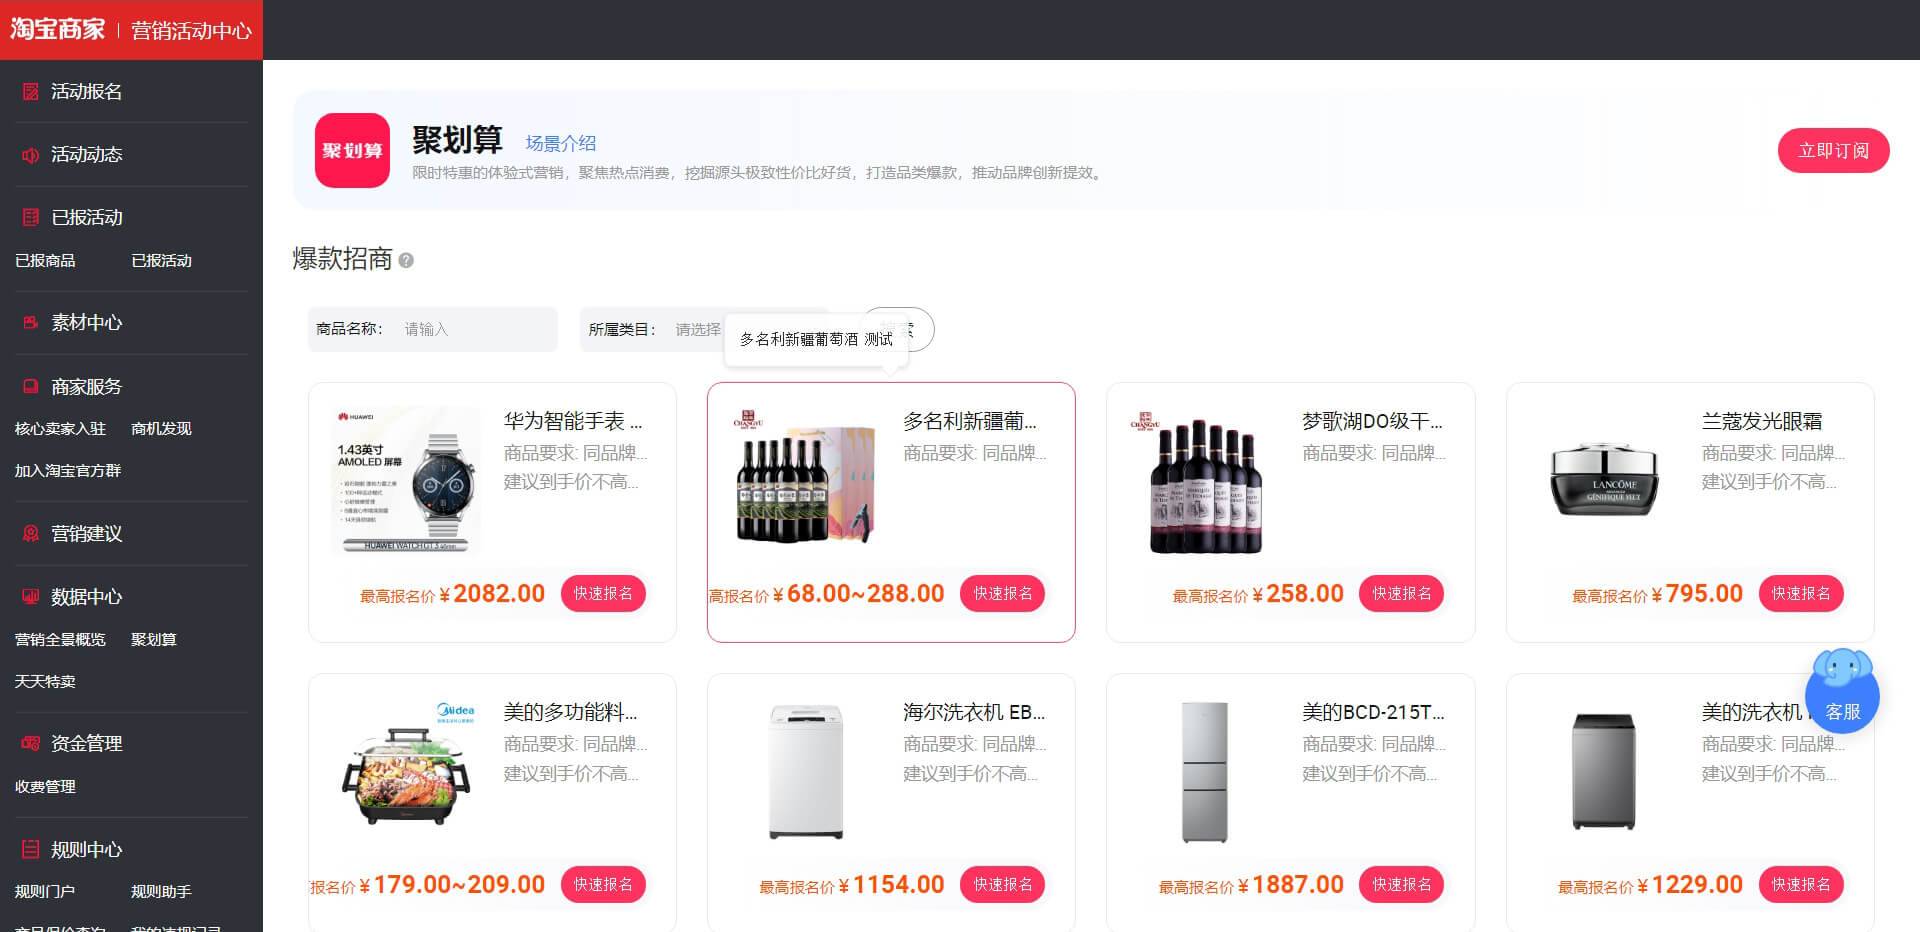The height and width of the screenshot is (932, 1920).
Task: Open 已报商品 in the sidebar
Action: pyautogui.click(x=45, y=261)
